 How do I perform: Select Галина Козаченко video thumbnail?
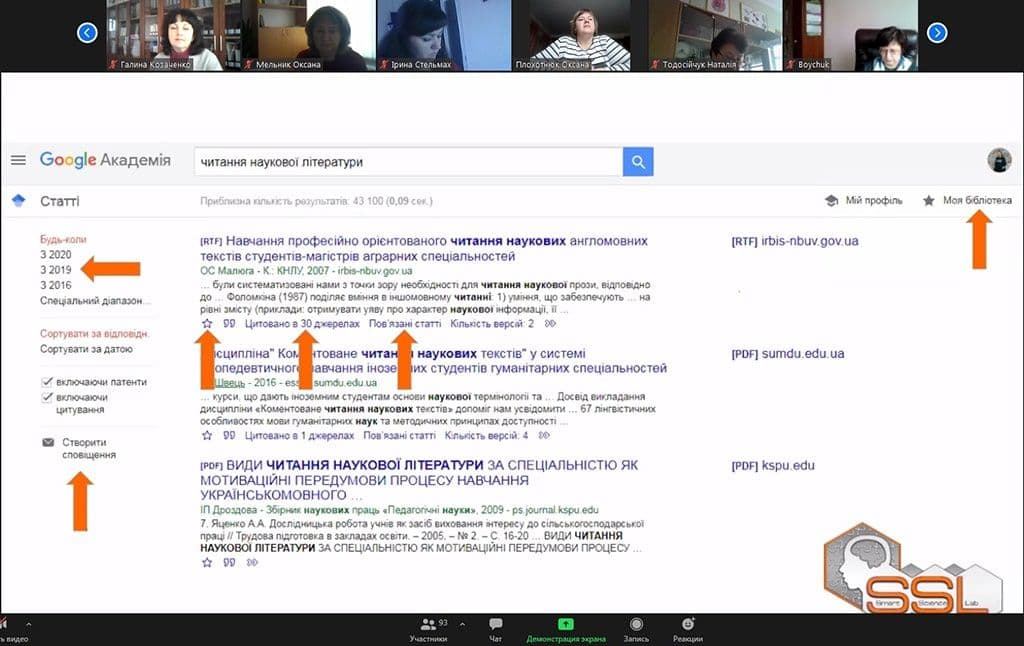coord(174,35)
